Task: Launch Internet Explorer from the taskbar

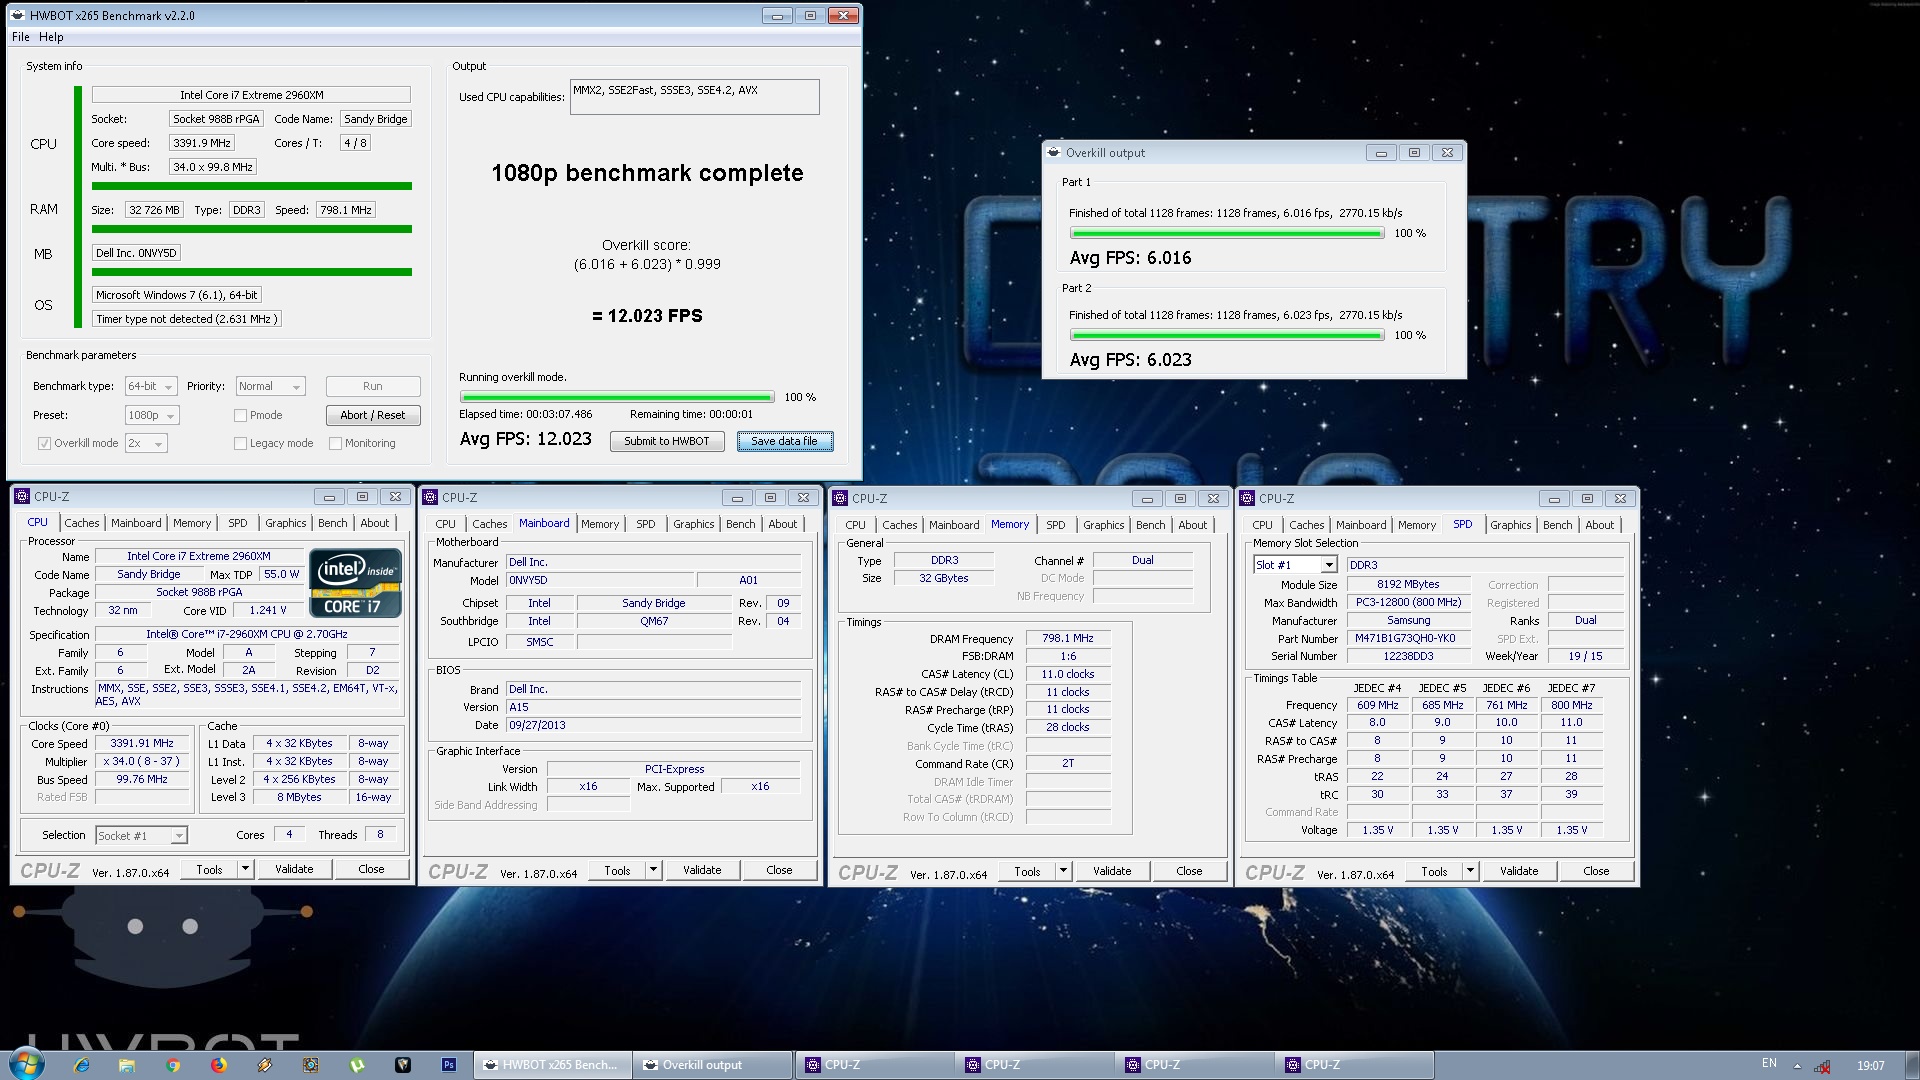Action: click(81, 1065)
